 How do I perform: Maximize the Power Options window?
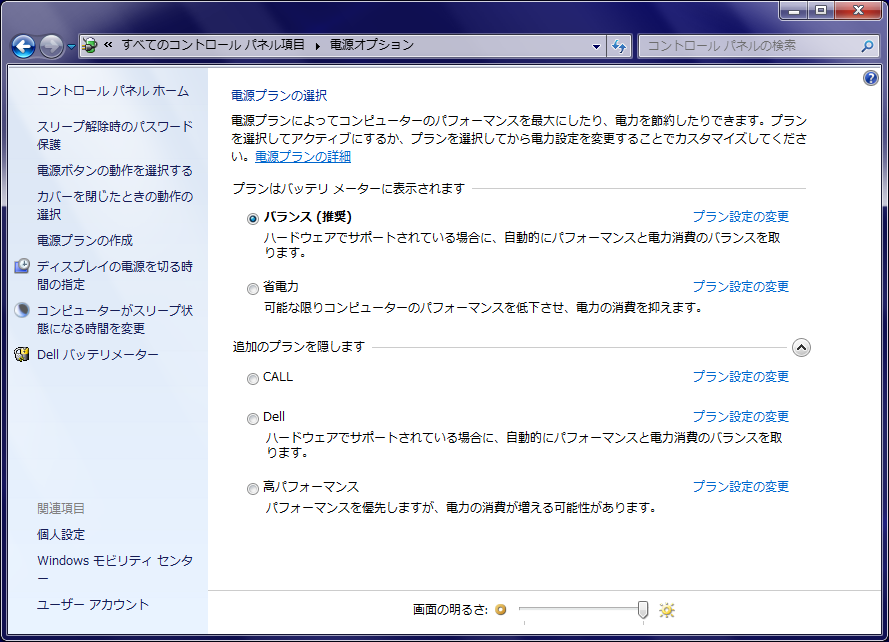(820, 11)
